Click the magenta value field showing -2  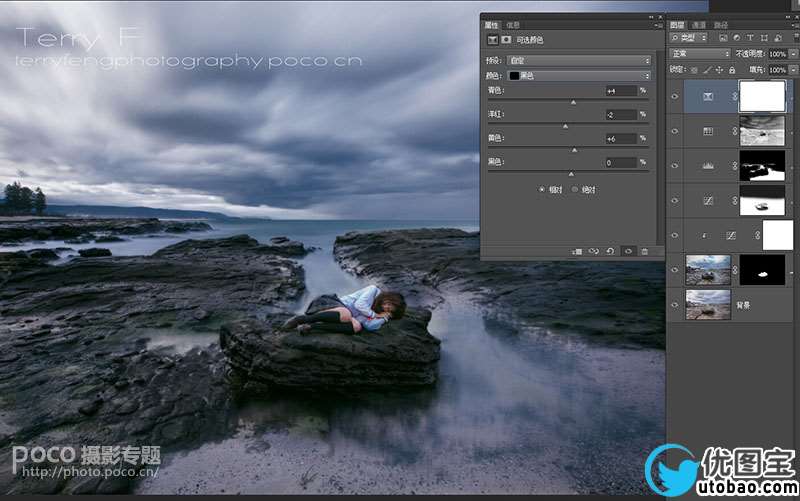pyautogui.click(x=621, y=115)
